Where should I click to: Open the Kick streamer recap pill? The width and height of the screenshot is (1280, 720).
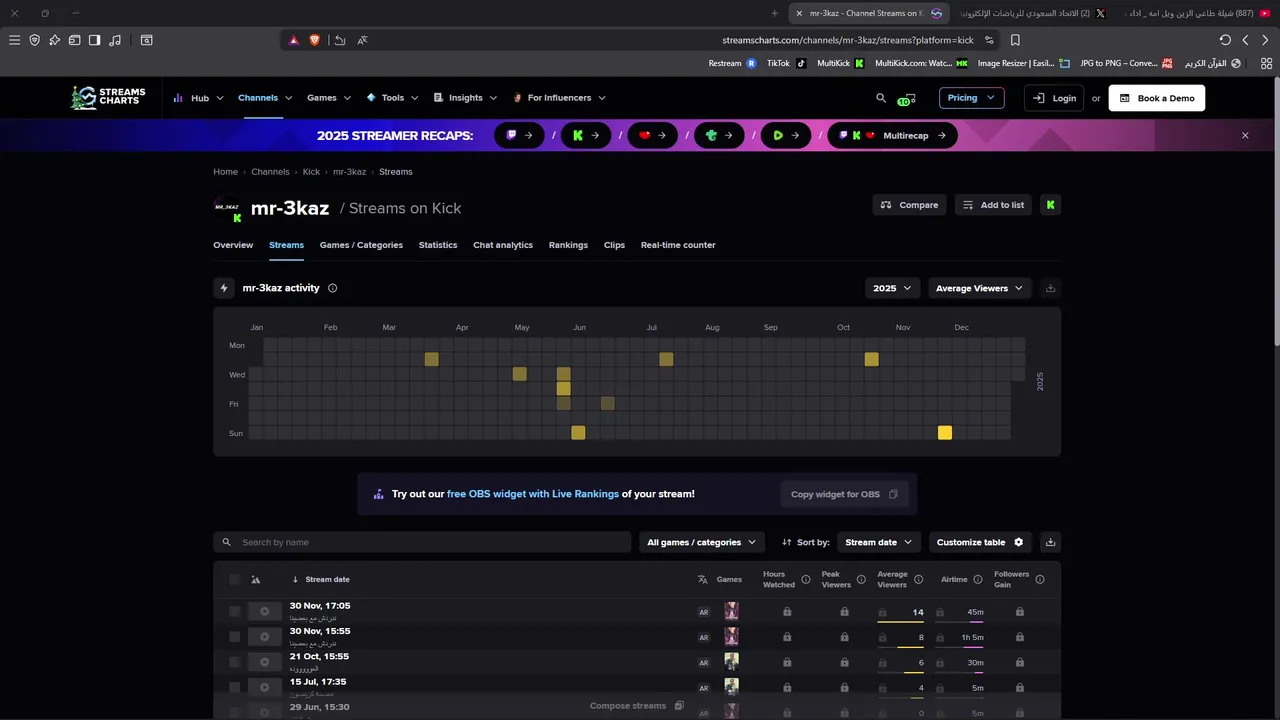(586, 135)
